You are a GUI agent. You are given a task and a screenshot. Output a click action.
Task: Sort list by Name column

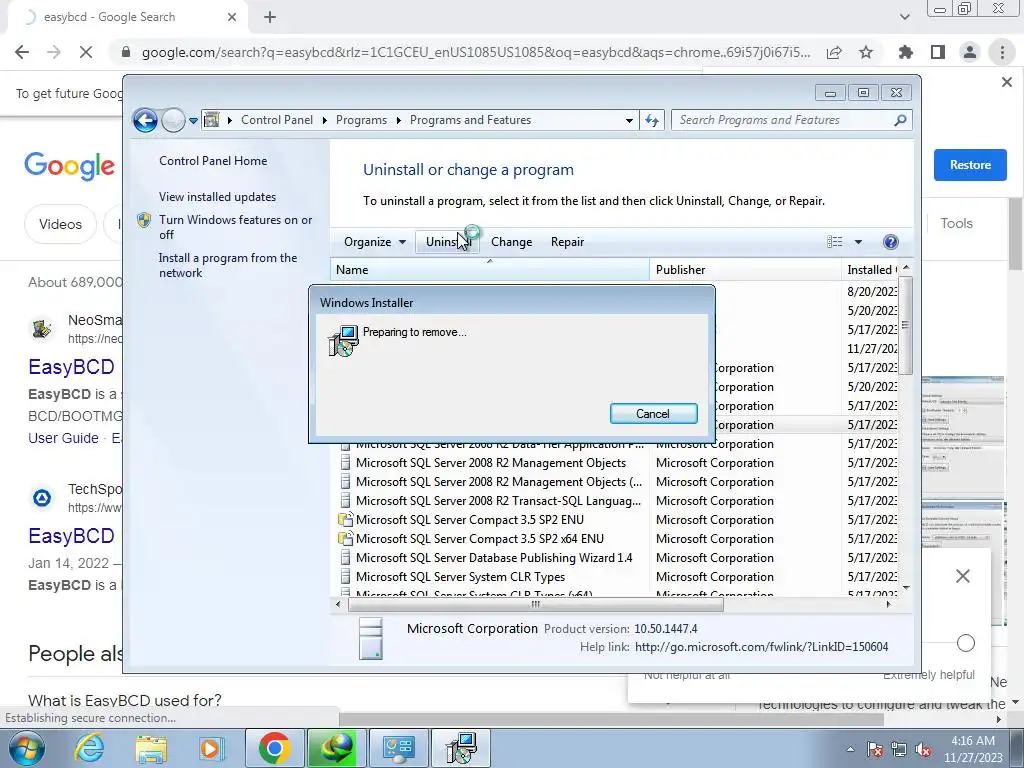(490, 270)
